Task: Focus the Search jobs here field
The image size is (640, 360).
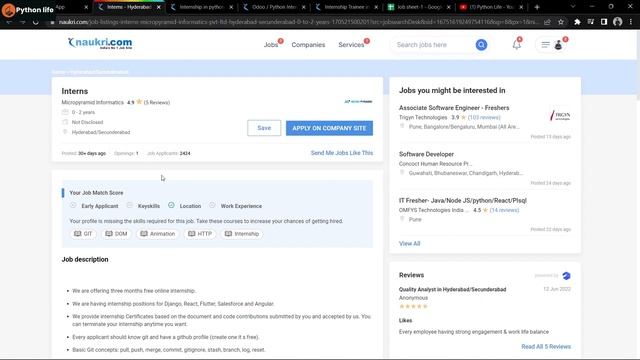Action: (433, 45)
